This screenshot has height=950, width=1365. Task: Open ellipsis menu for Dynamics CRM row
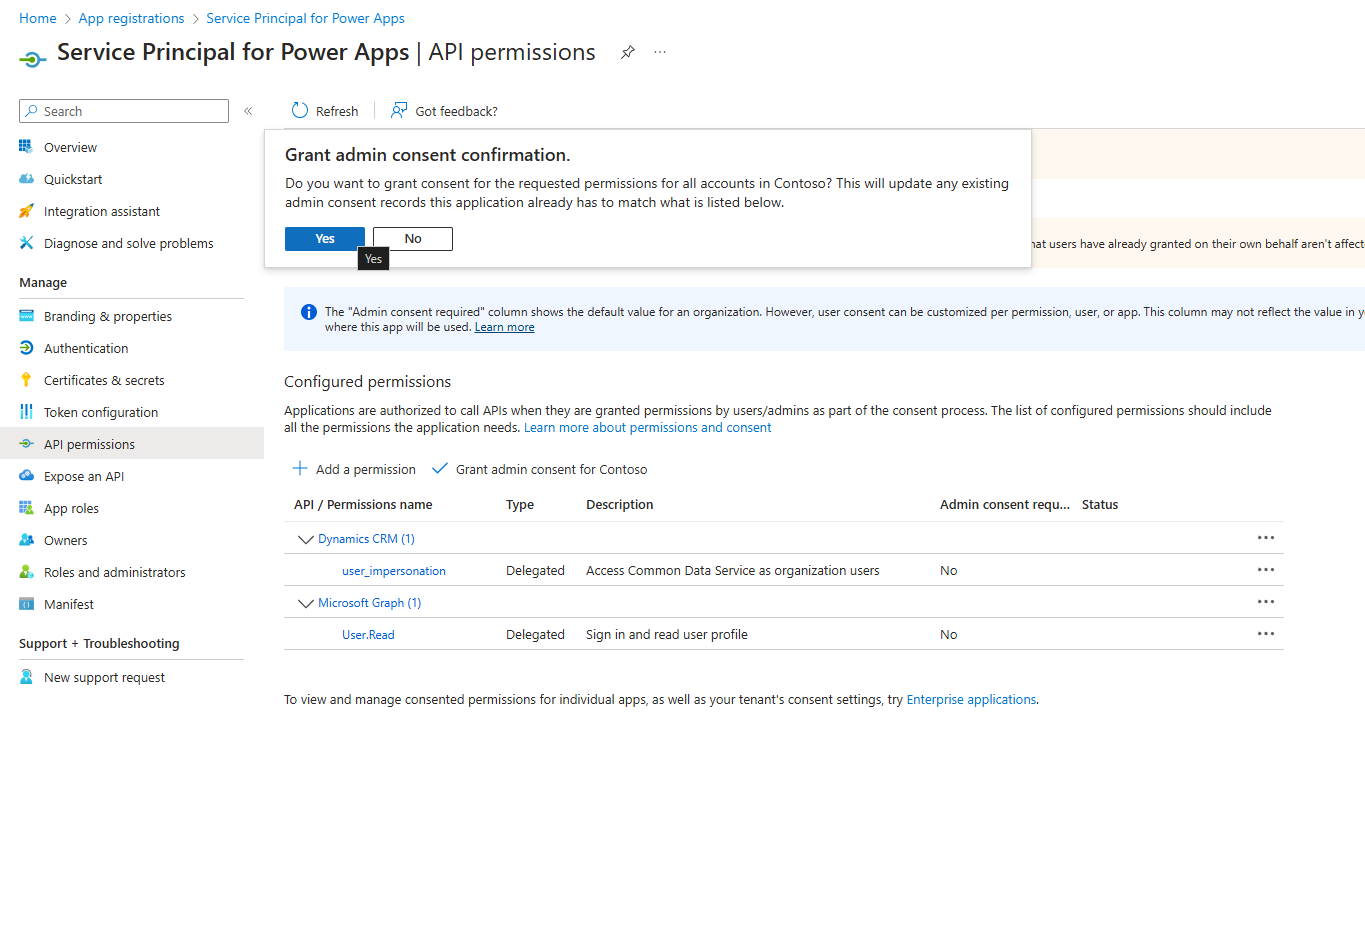point(1266,538)
